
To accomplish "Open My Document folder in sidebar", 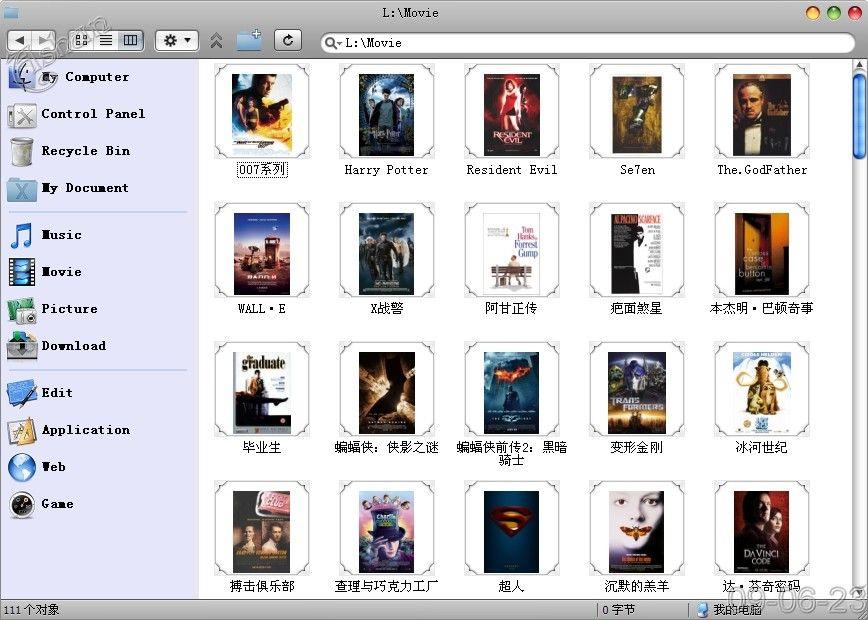I will tap(69, 188).
